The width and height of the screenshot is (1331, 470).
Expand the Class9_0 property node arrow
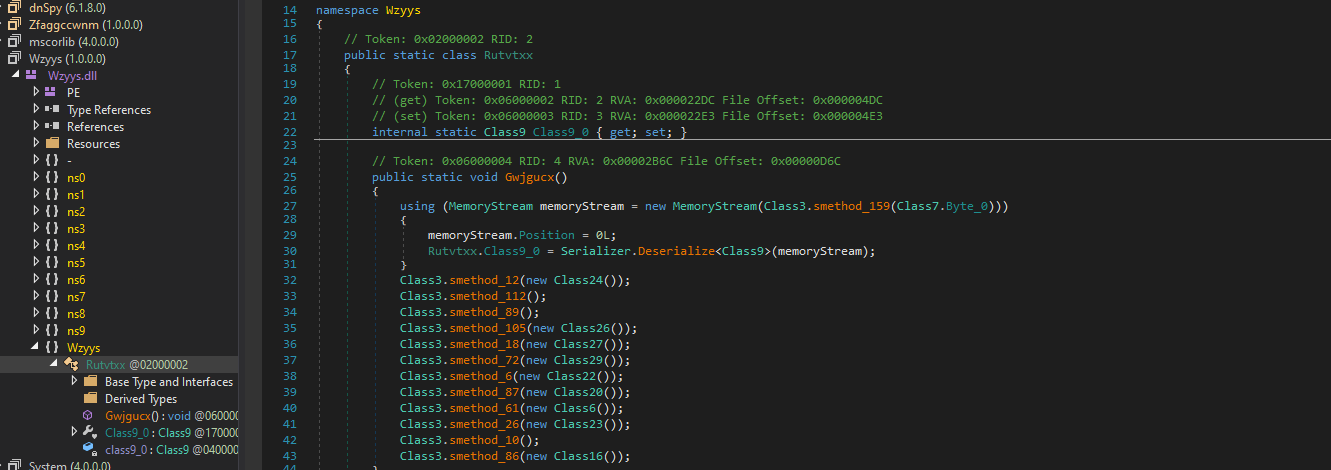tap(74, 432)
